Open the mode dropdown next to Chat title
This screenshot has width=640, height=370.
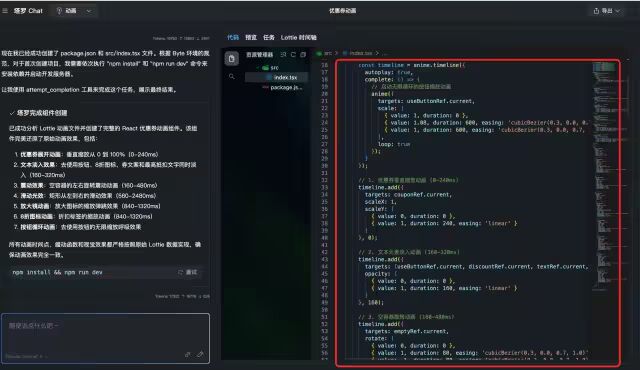[x=74, y=11]
